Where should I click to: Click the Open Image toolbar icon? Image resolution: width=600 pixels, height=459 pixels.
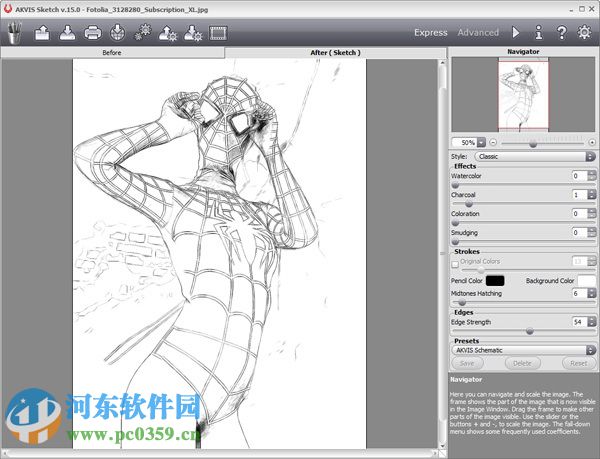(x=42, y=33)
